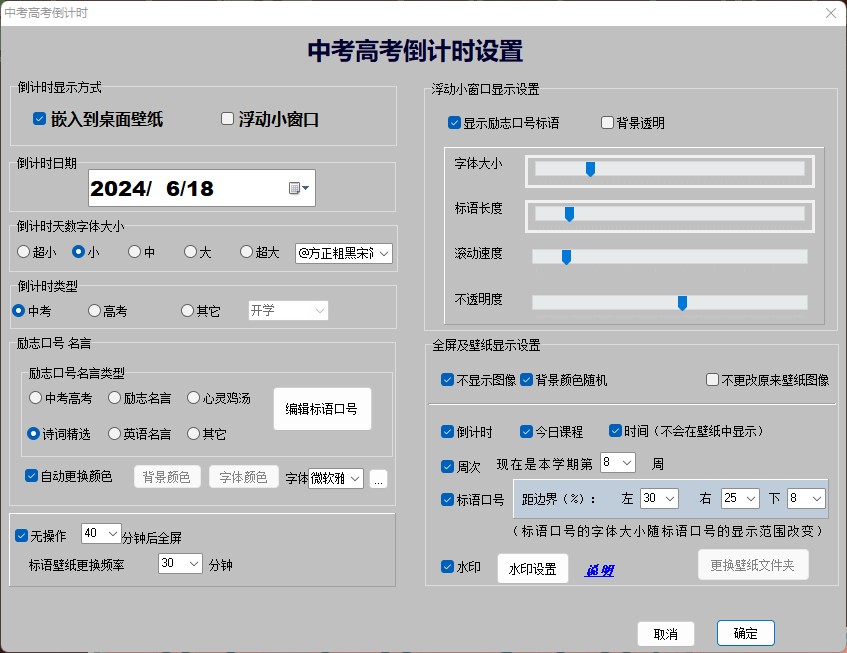Toggle the 水印 checkbox
The height and width of the screenshot is (653, 847).
tap(447, 567)
